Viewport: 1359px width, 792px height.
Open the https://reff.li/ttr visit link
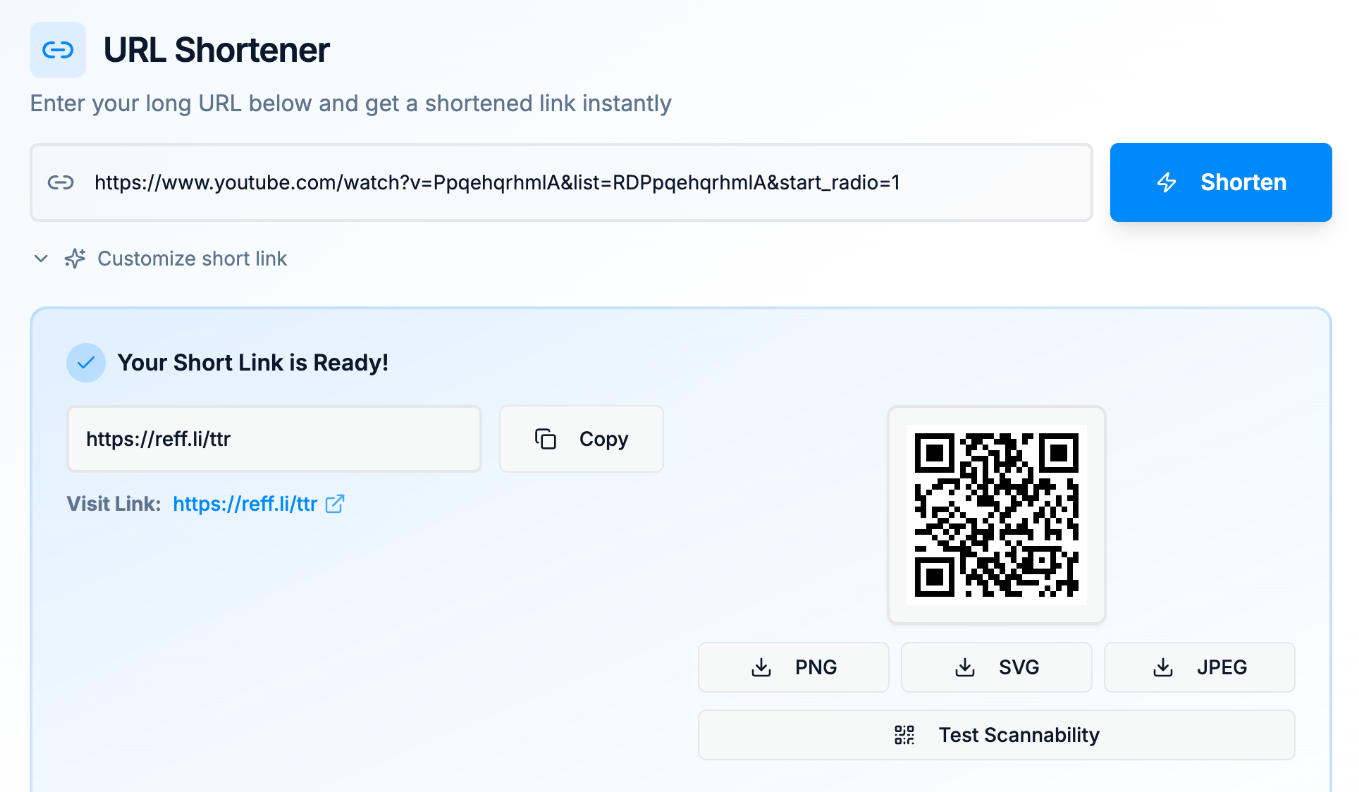pos(245,503)
